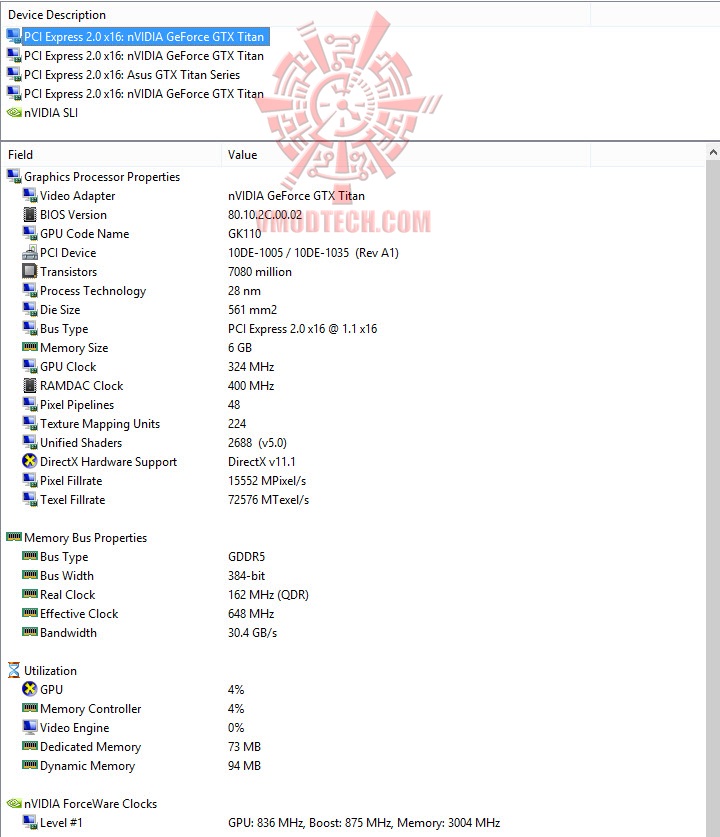
Task: Select the 28 nm process value
Action: pos(244,291)
